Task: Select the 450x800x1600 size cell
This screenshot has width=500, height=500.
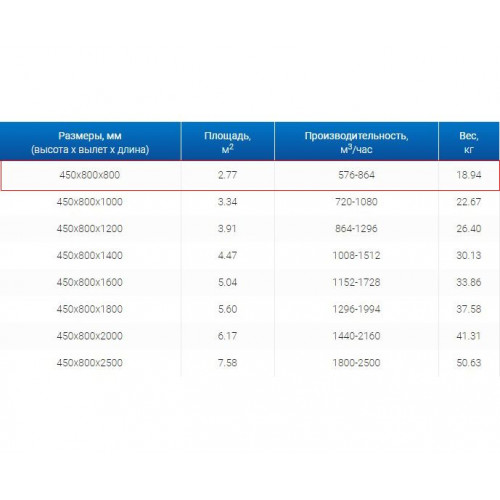Action: point(90,282)
